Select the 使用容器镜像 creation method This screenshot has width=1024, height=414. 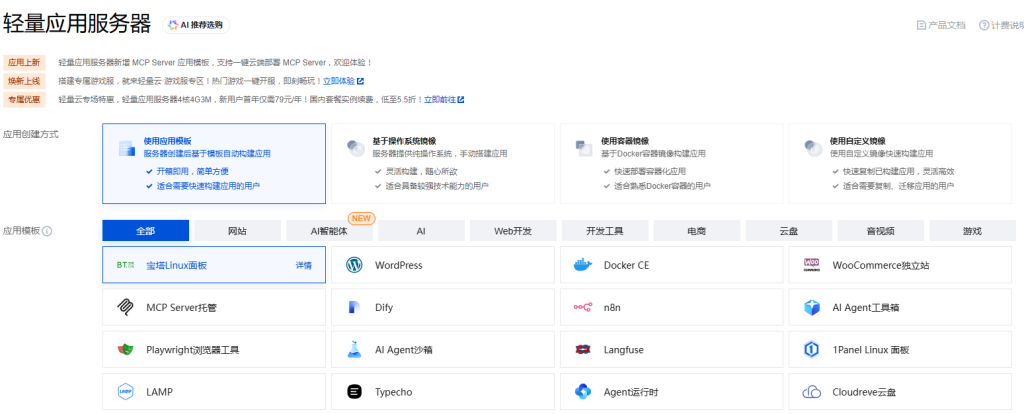671,163
